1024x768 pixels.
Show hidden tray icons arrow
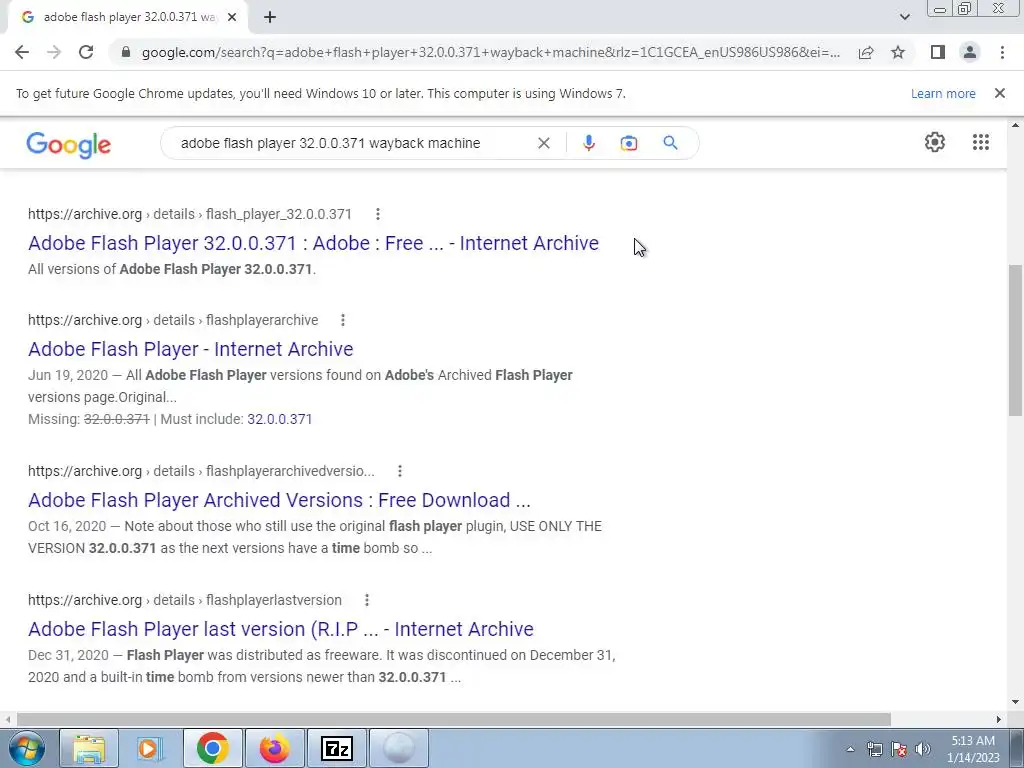pyautogui.click(x=850, y=749)
